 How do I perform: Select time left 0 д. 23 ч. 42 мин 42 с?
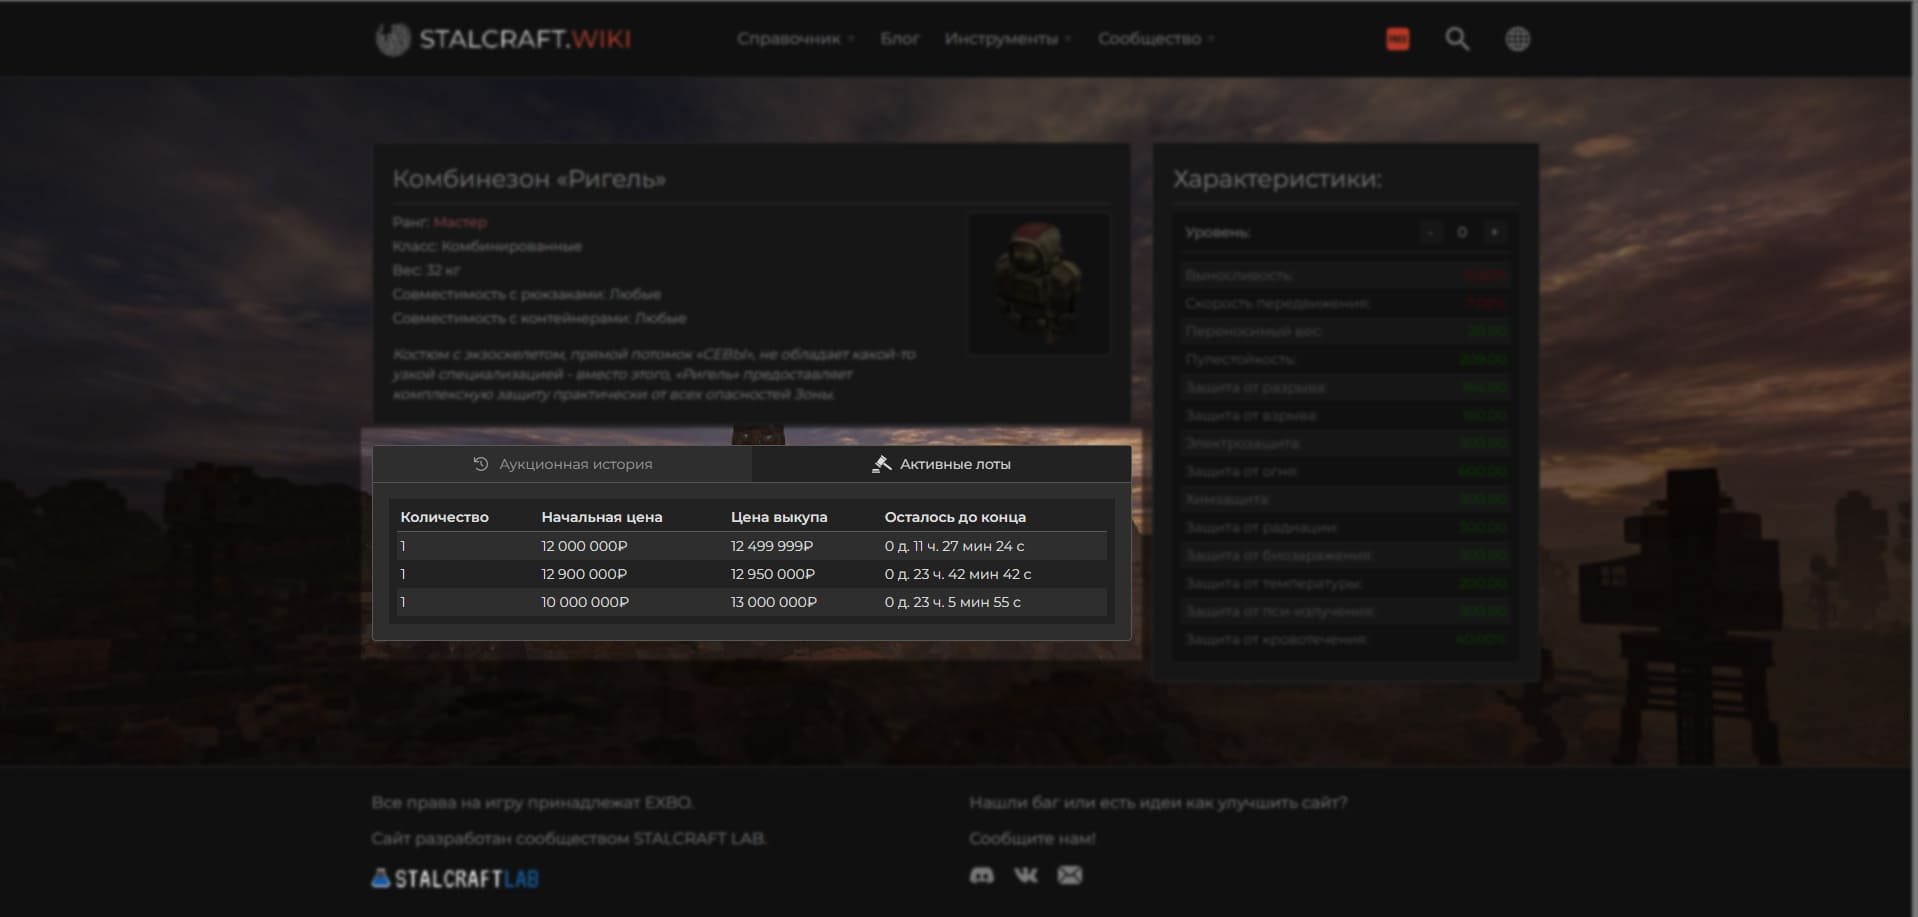[x=958, y=574]
